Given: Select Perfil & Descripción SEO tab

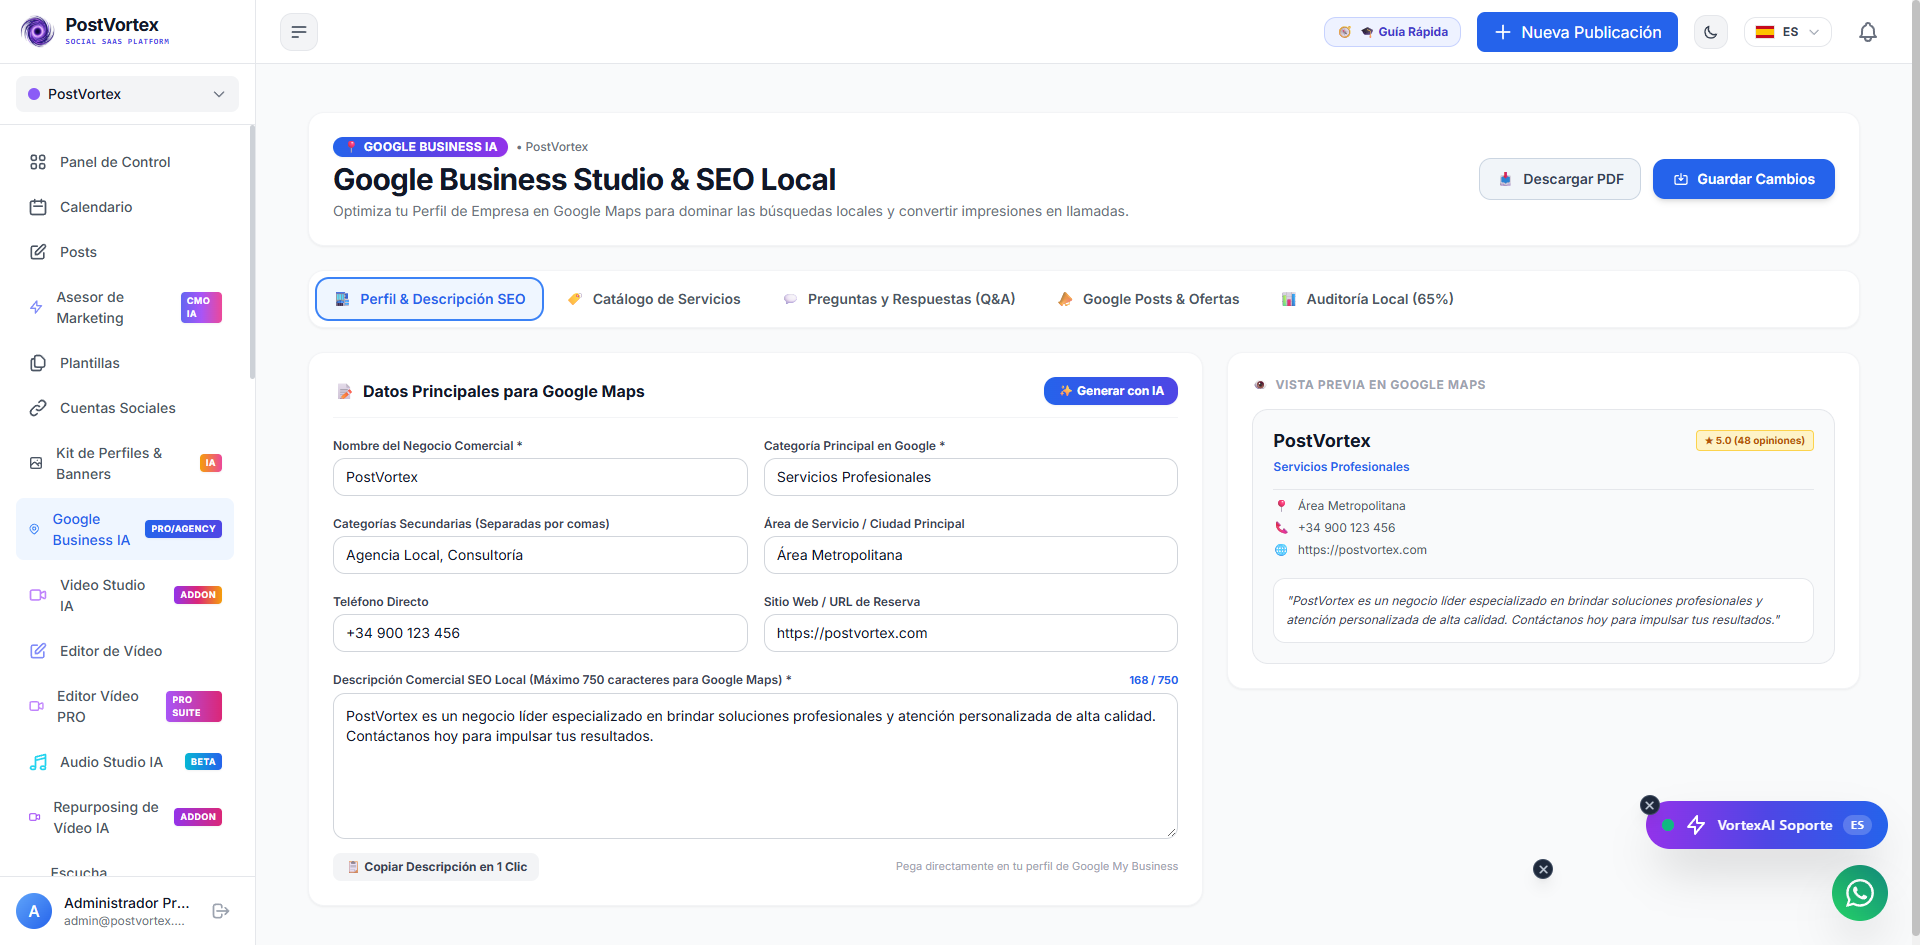Looking at the screenshot, I should (429, 299).
